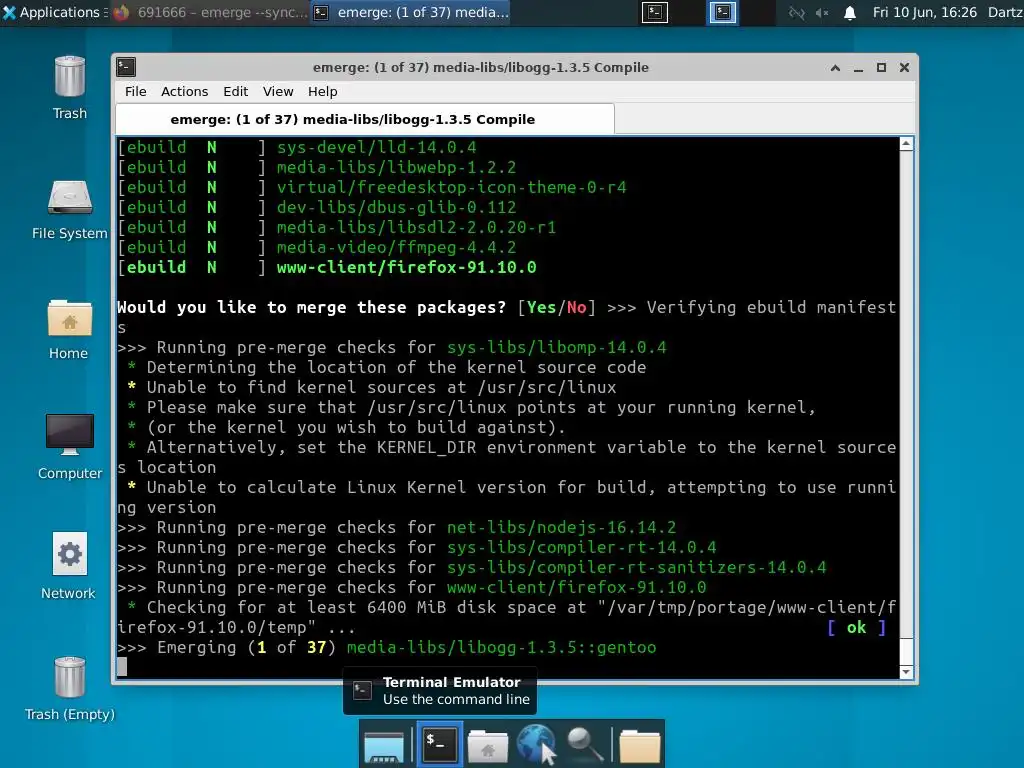The height and width of the screenshot is (768, 1024).
Task: Open the Applications menu in top panel
Action: click(54, 12)
